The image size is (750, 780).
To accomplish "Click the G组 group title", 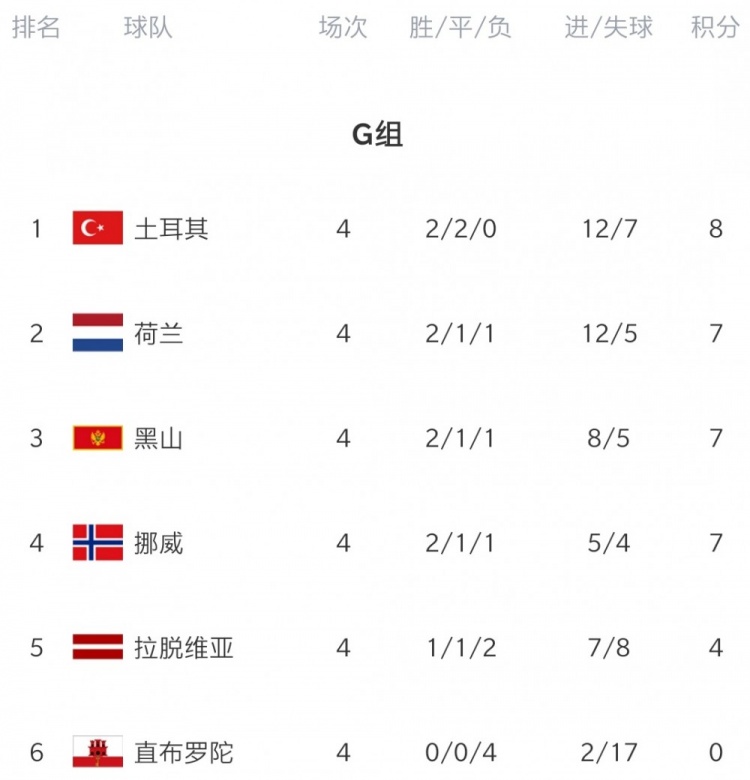I will click(377, 134).
